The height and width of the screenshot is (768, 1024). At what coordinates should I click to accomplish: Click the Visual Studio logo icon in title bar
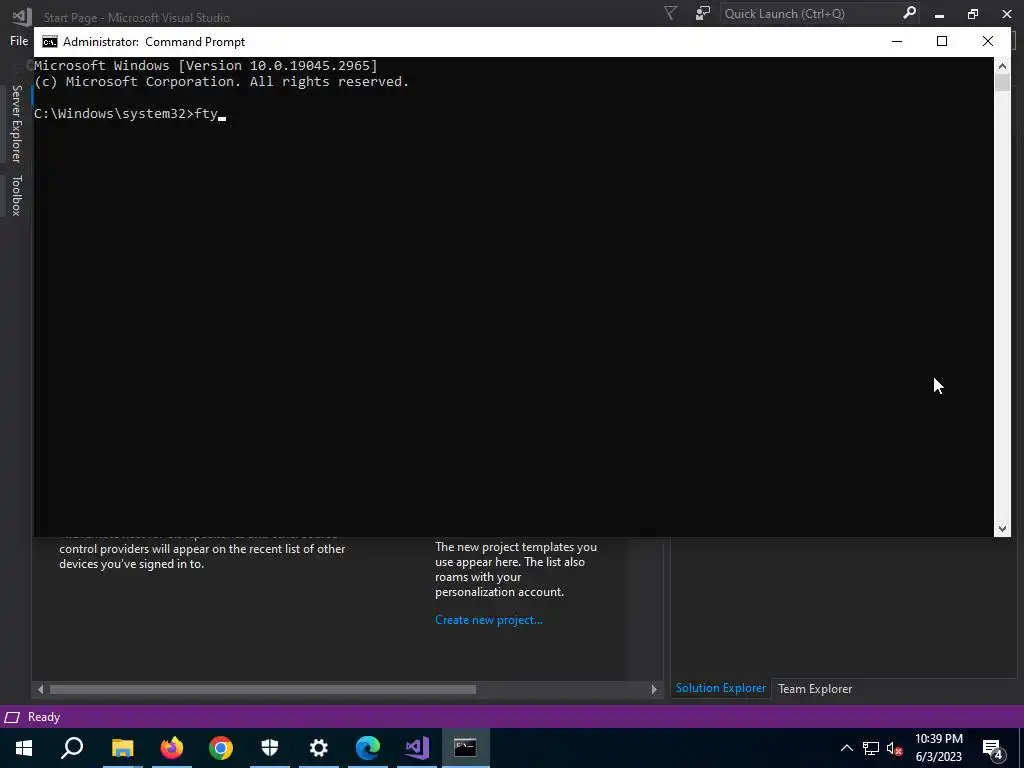coord(21,15)
